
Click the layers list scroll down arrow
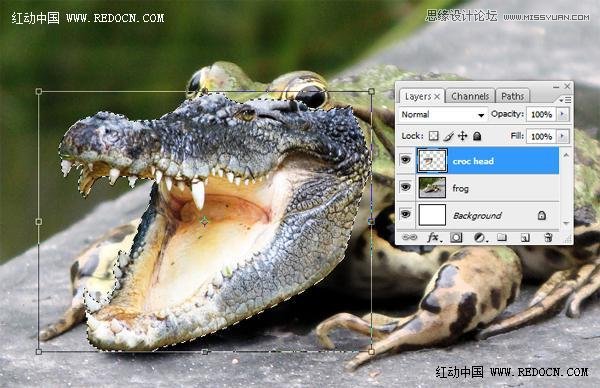[566, 223]
